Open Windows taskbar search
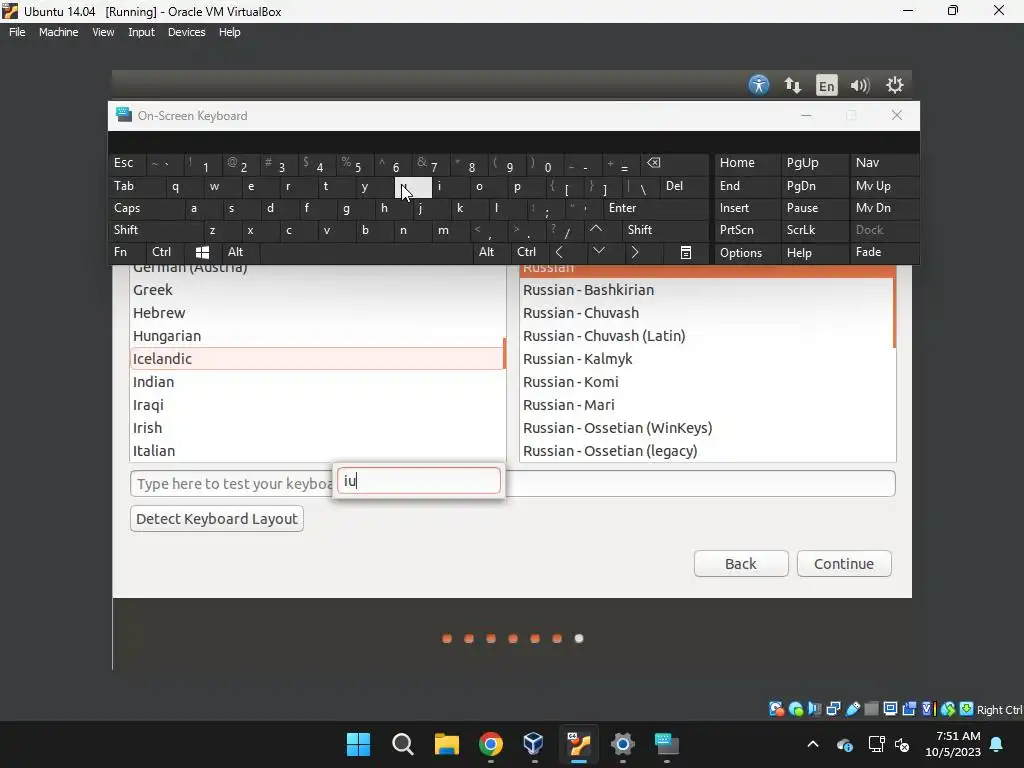 402,744
